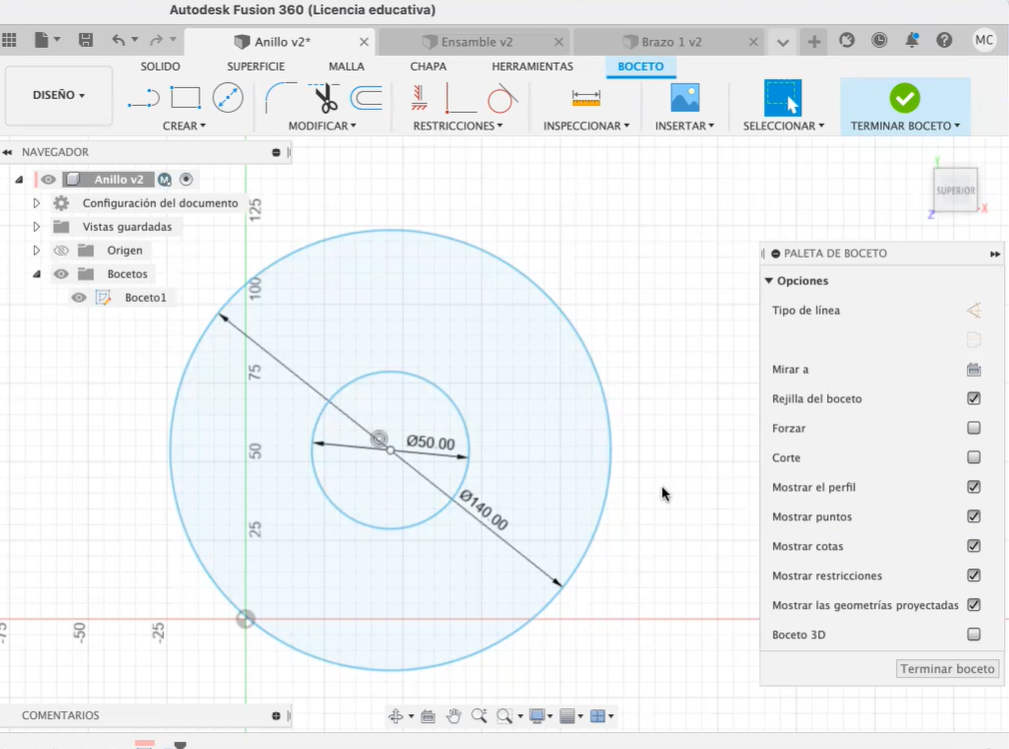Apply the Horizontal/Vertical constraint icon
1009x749 pixels.
click(420, 98)
